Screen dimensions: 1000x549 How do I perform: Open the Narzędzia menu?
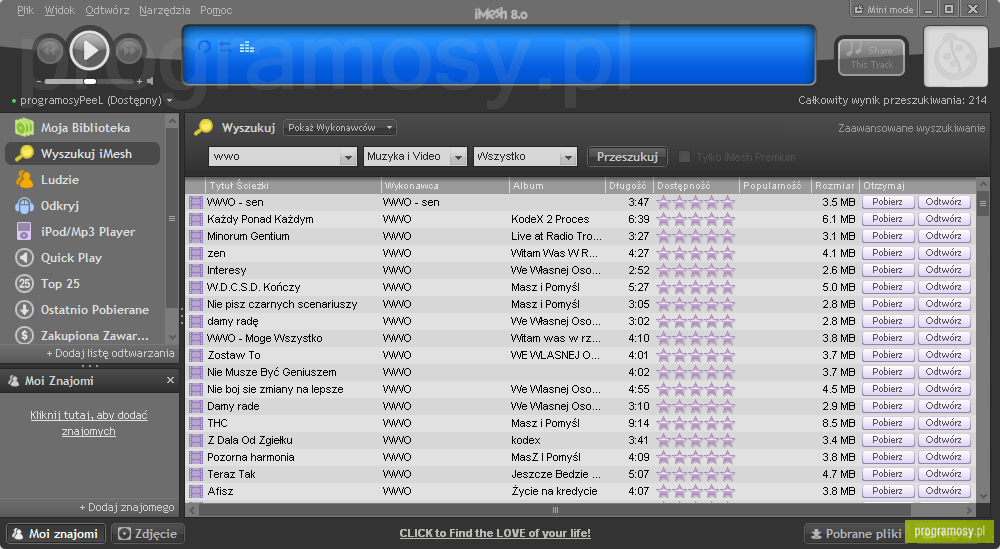tap(165, 10)
